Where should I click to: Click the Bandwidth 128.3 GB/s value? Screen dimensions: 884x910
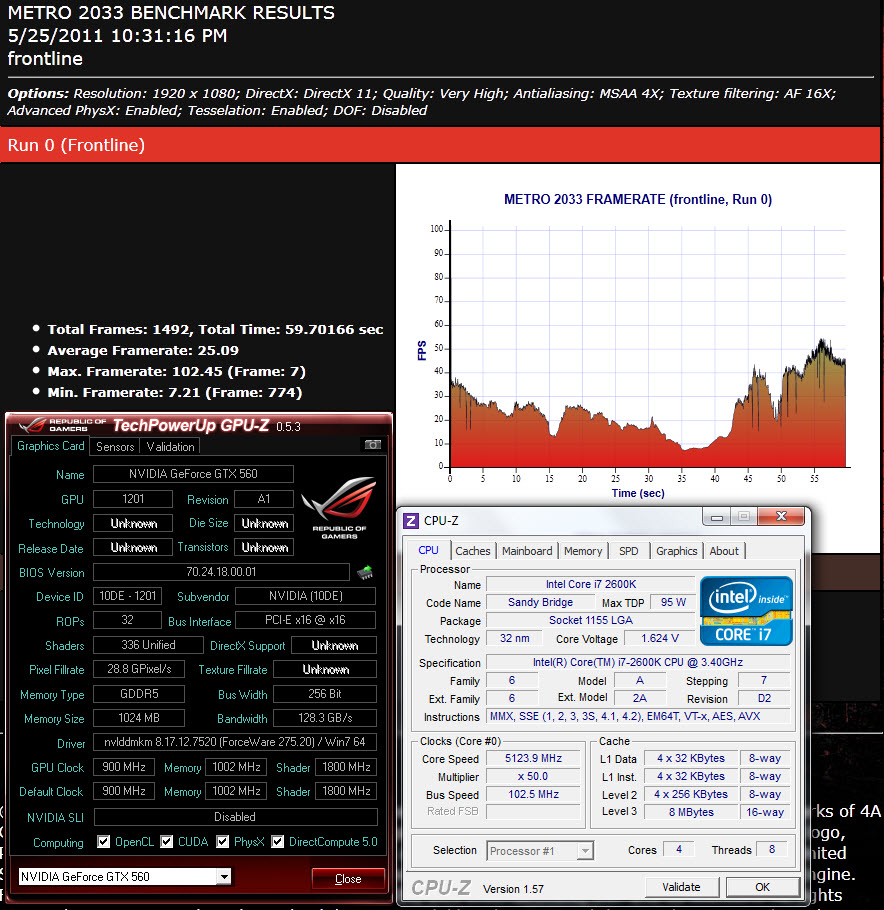[325, 718]
